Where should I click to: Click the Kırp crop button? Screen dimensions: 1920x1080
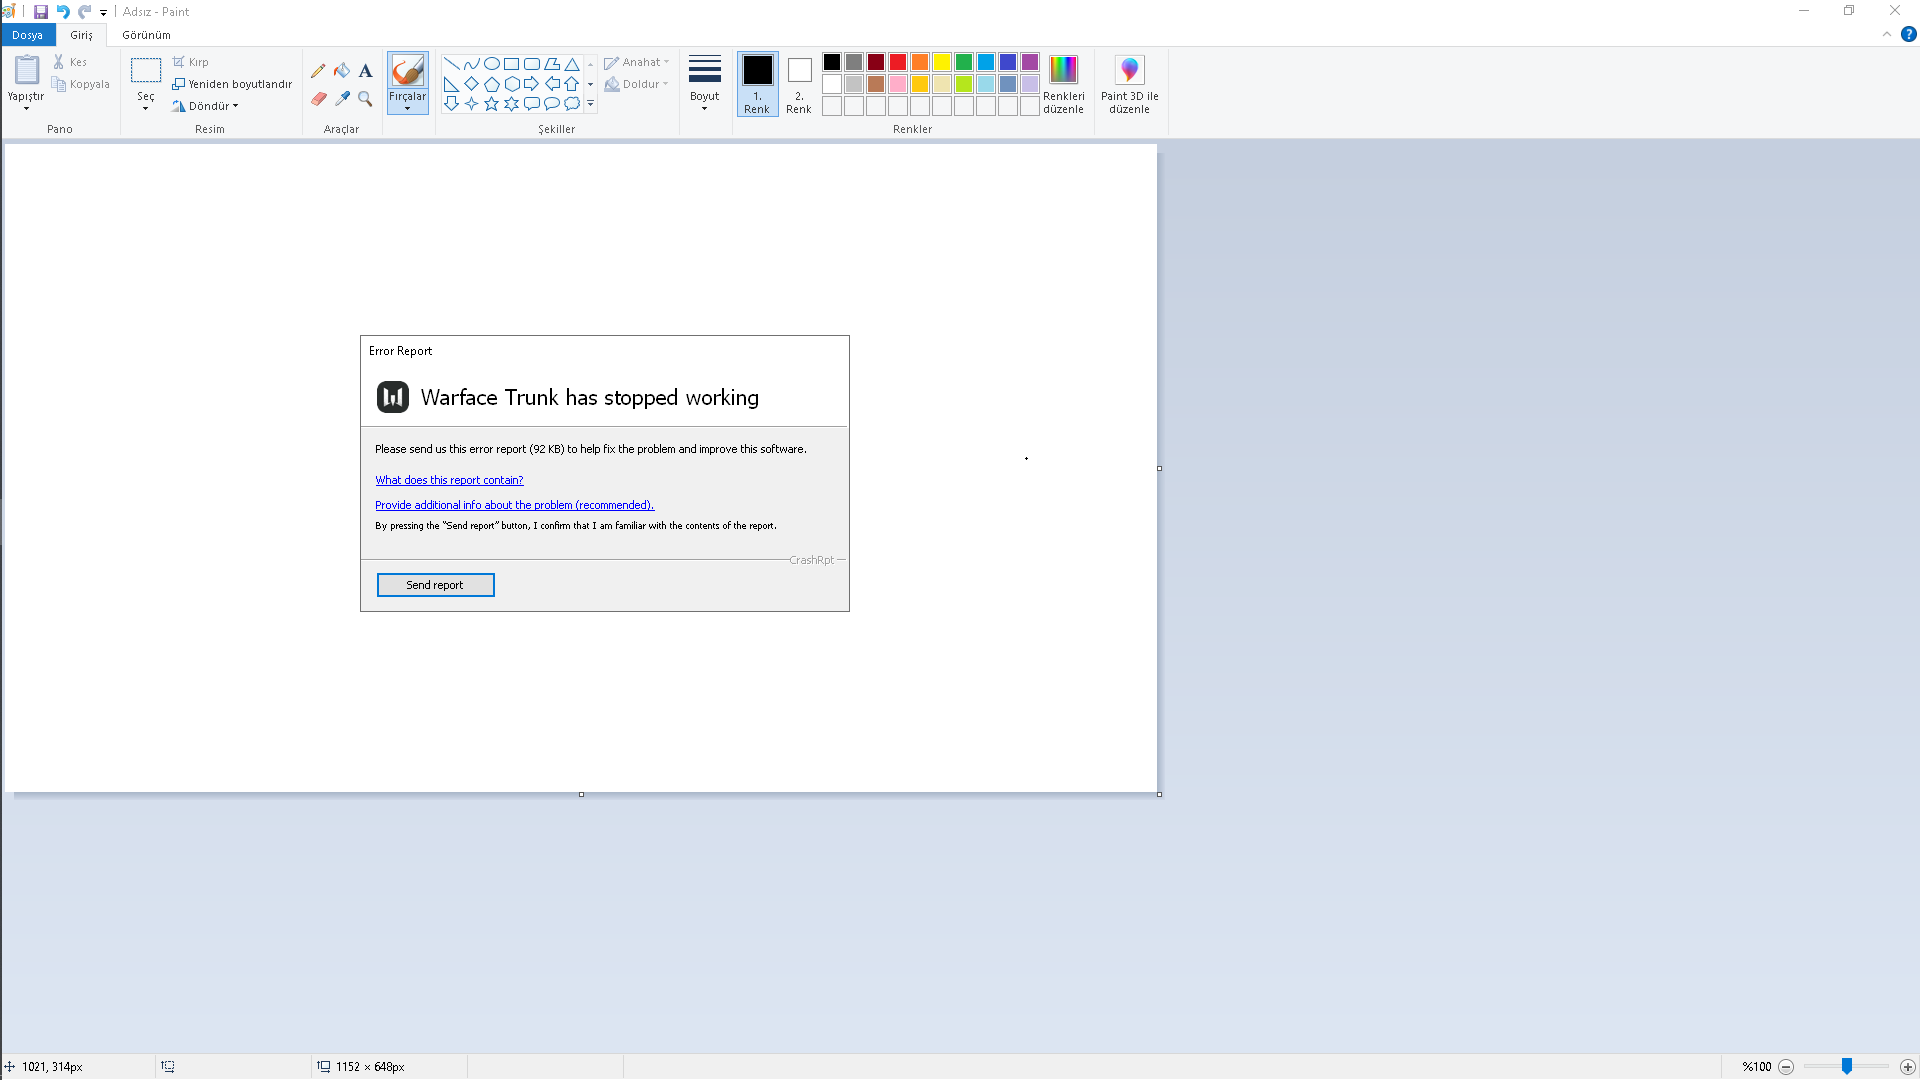[x=191, y=62]
